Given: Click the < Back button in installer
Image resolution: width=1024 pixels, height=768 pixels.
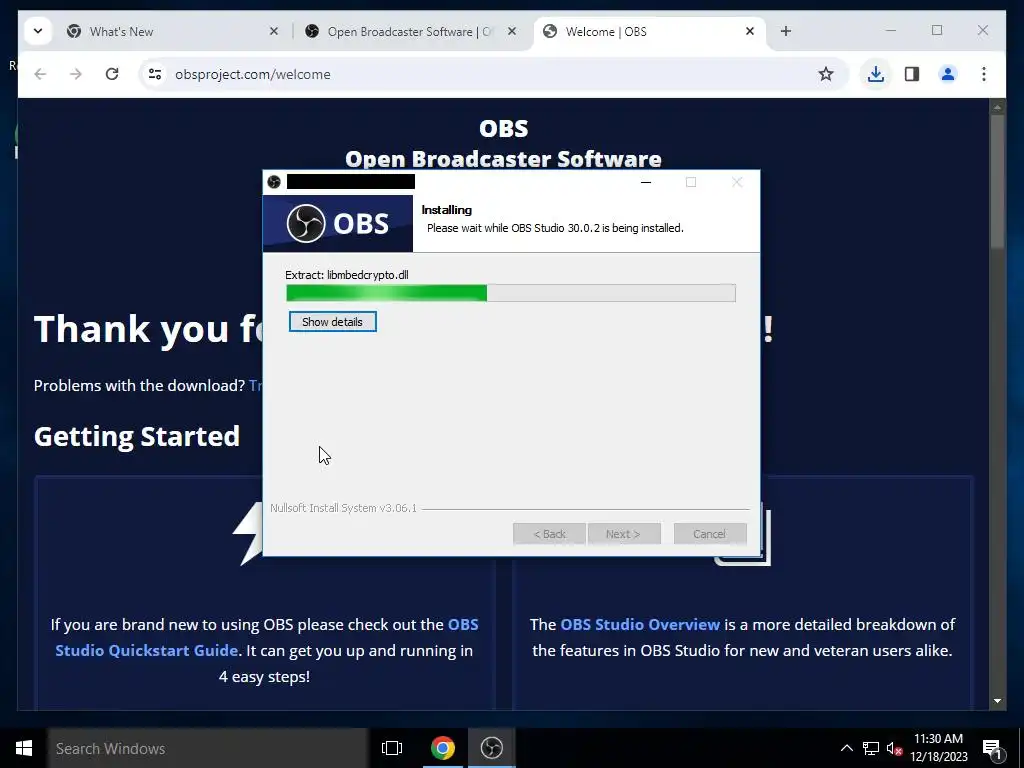Looking at the screenshot, I should point(549,534).
